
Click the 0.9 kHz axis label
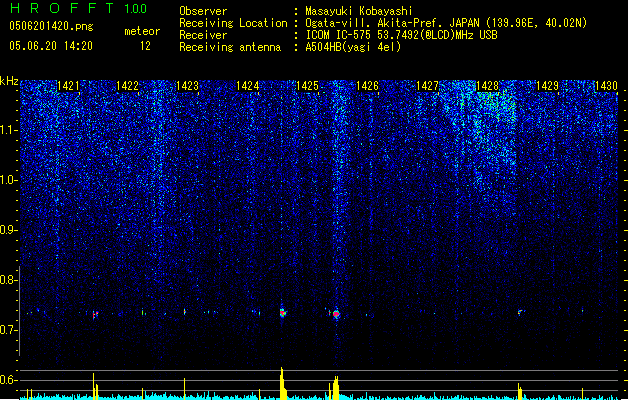point(8,230)
